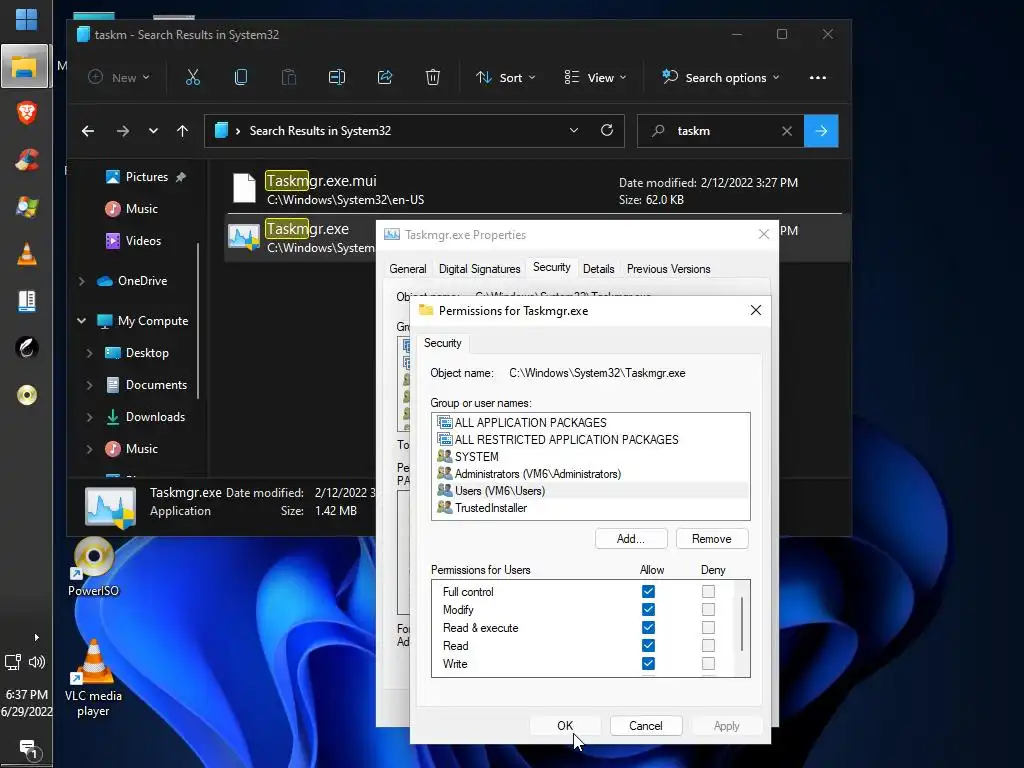Open the recent locations dropdown arrow
The height and width of the screenshot is (768, 1024).
(153, 131)
